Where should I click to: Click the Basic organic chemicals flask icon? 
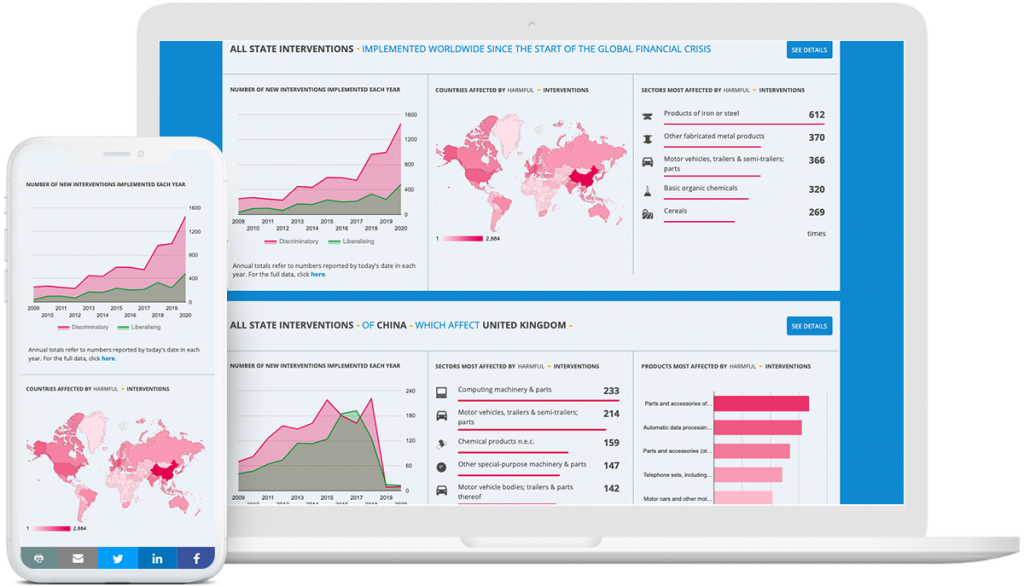(646, 188)
